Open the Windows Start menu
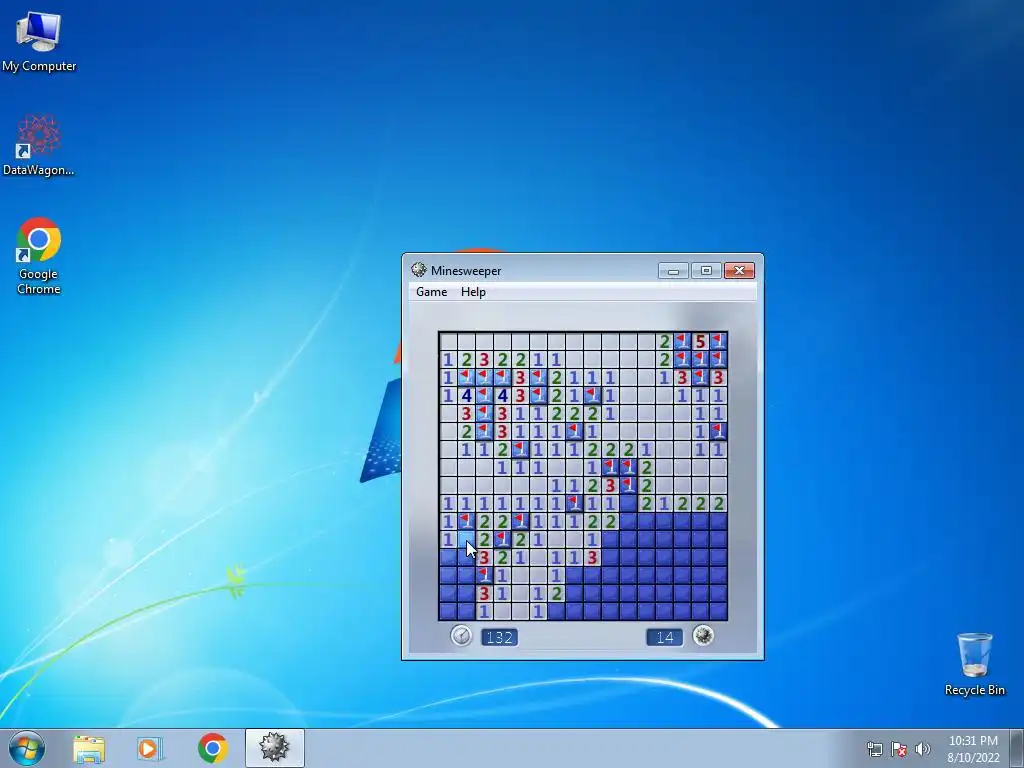 coord(27,748)
